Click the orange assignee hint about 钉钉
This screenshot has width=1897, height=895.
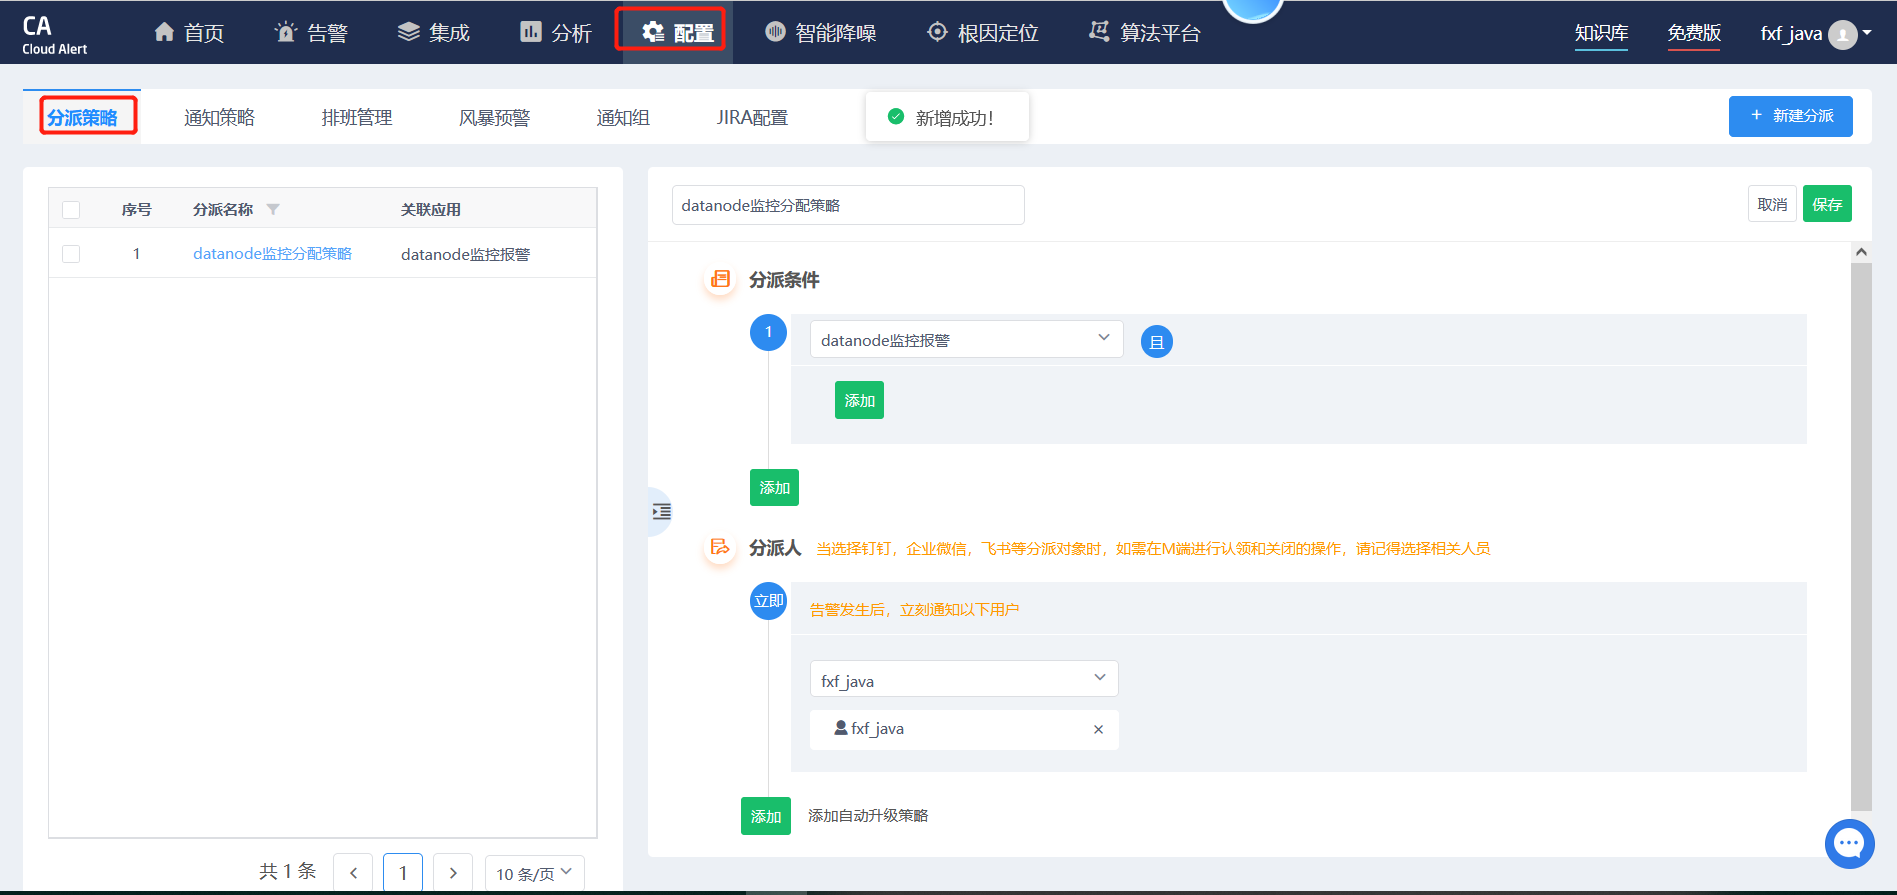pyautogui.click(x=1153, y=549)
